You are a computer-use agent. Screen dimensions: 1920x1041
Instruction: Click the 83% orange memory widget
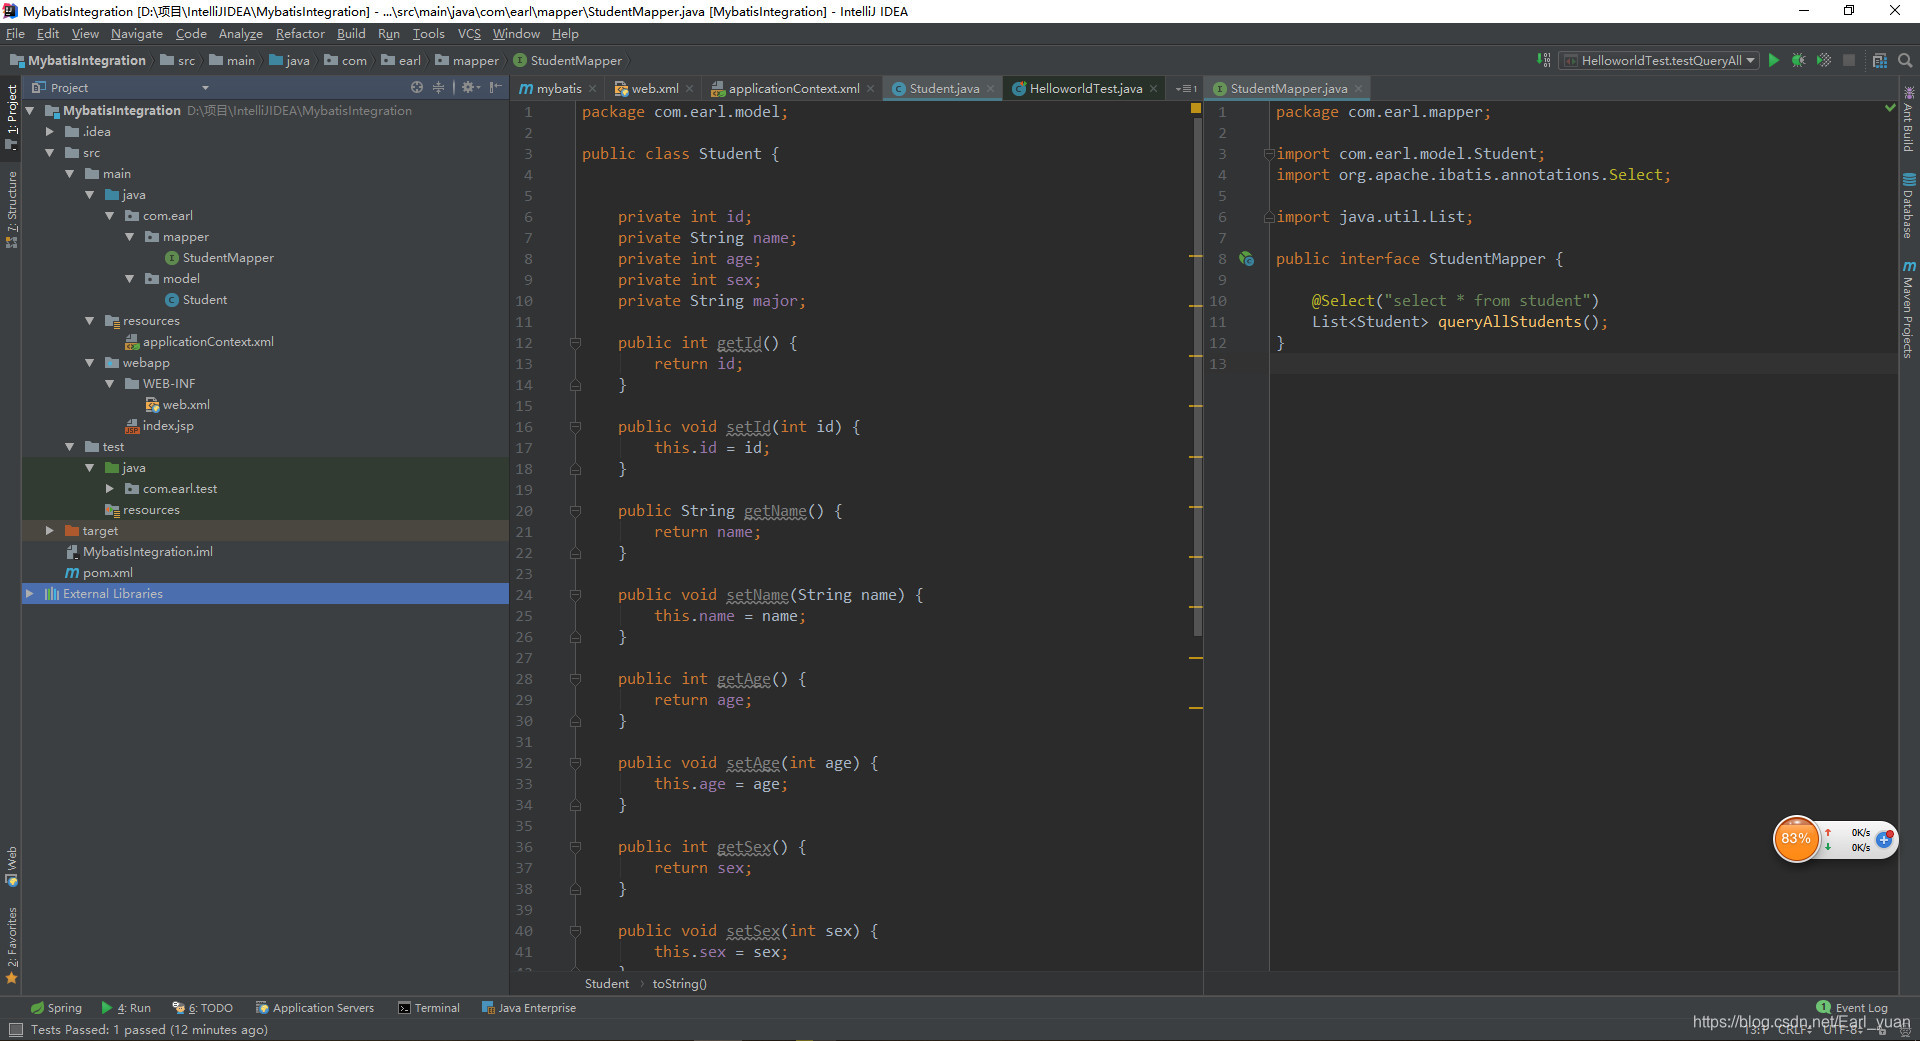(1796, 839)
